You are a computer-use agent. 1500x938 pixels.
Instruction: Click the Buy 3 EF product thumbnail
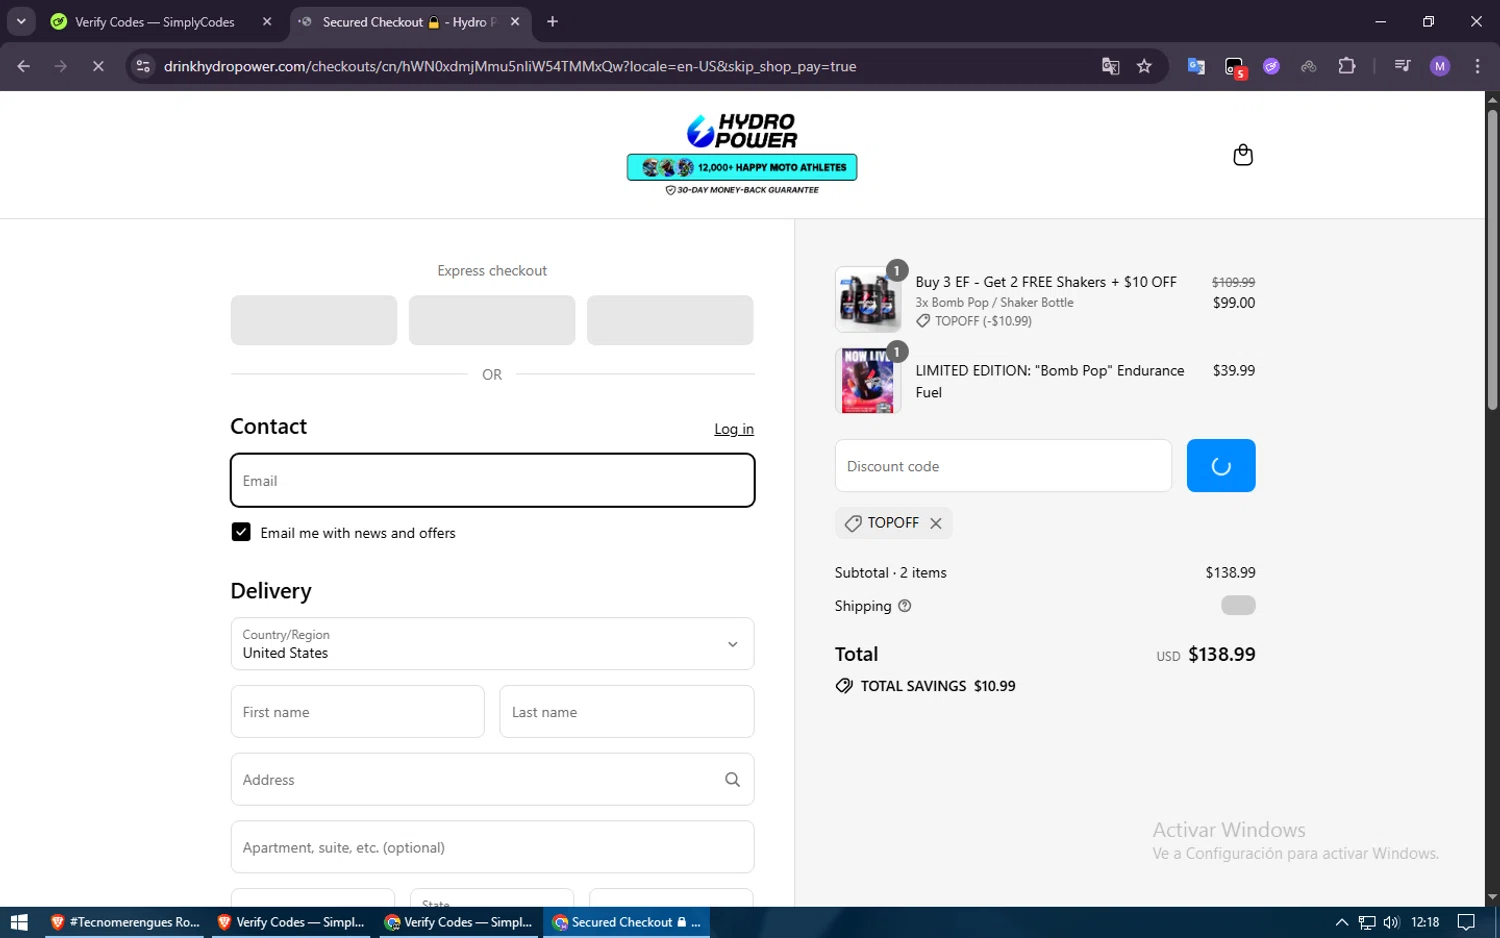[x=868, y=299]
